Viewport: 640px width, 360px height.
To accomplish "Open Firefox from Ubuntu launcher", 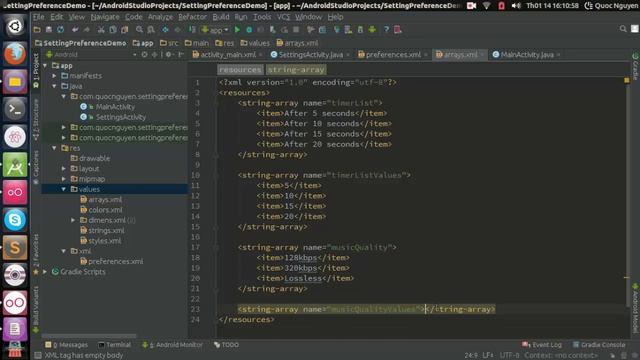I will (x=15, y=53).
